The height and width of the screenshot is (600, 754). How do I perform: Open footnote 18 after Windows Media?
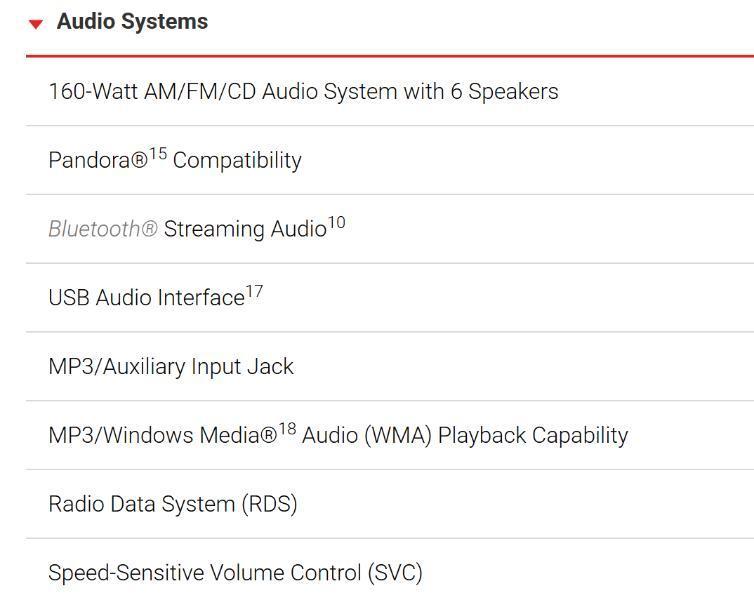point(287,430)
